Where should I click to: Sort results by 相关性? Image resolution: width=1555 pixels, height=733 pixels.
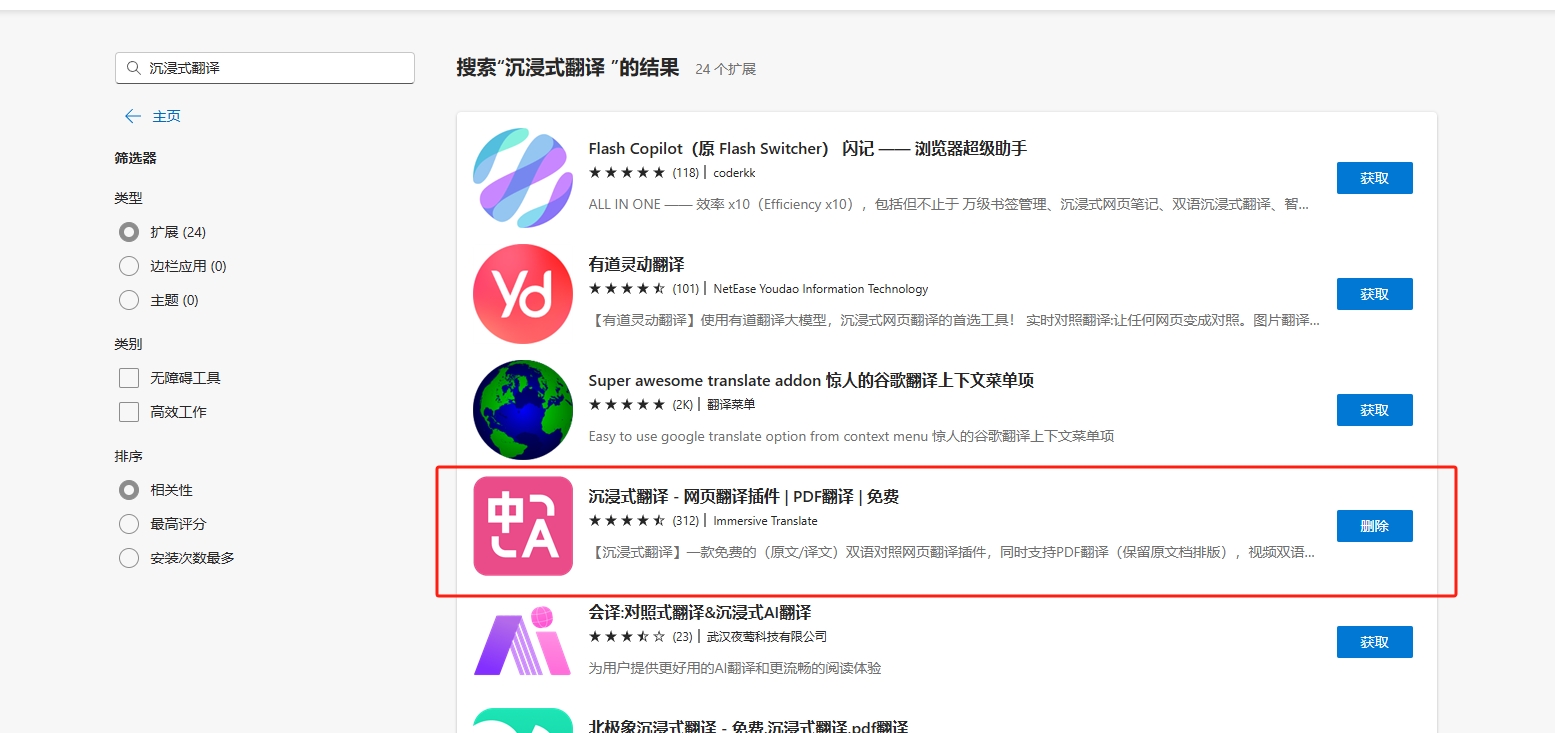click(129, 490)
